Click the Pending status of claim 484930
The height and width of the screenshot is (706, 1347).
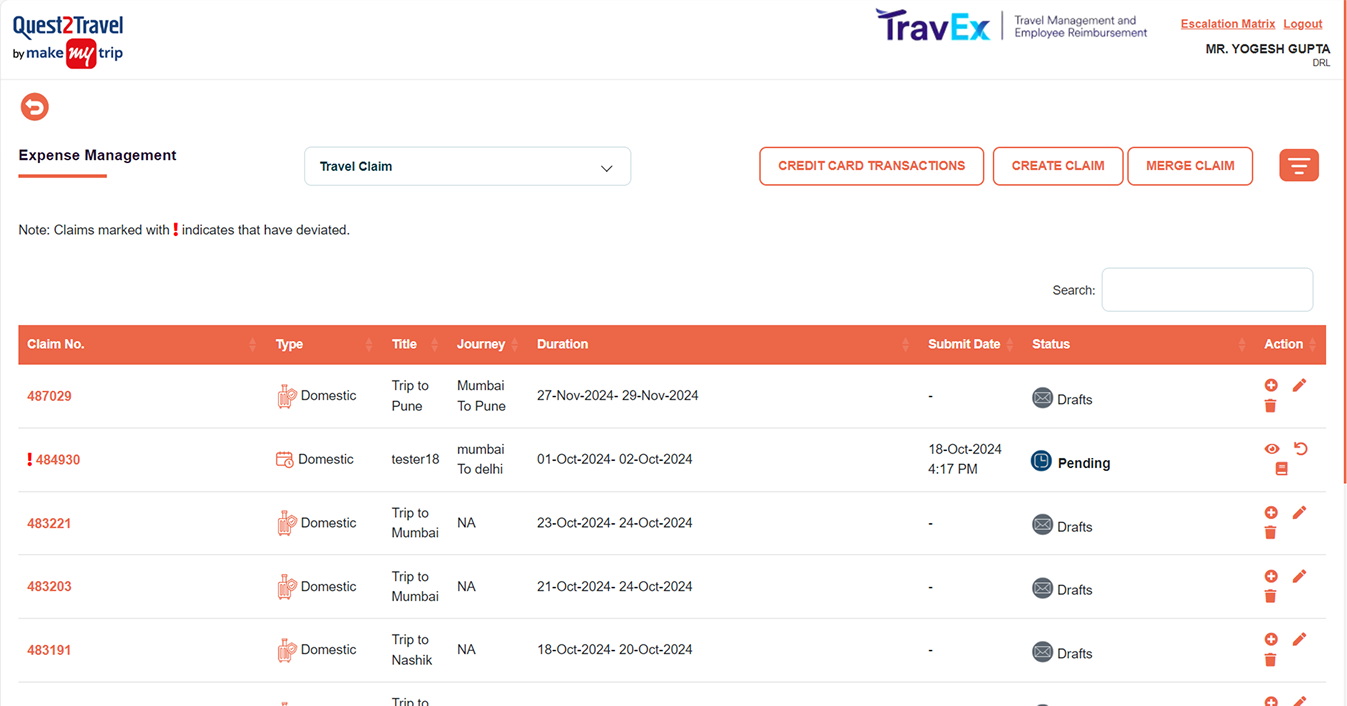point(1071,462)
